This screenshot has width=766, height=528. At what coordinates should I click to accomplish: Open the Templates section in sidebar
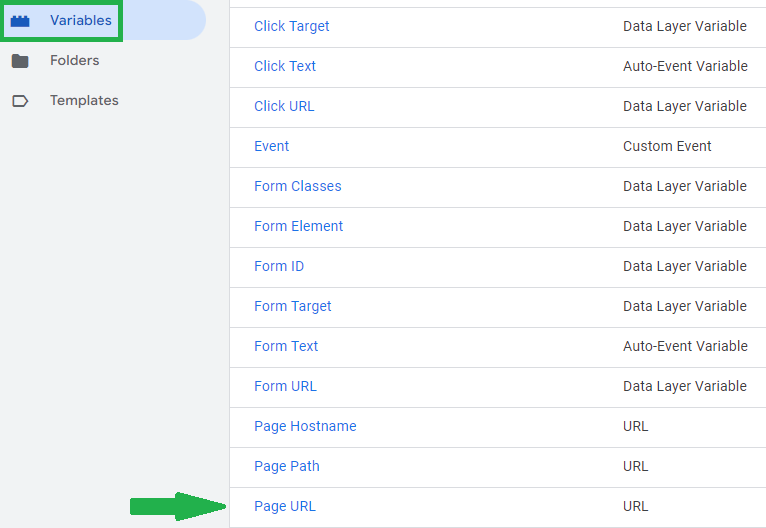(x=84, y=100)
